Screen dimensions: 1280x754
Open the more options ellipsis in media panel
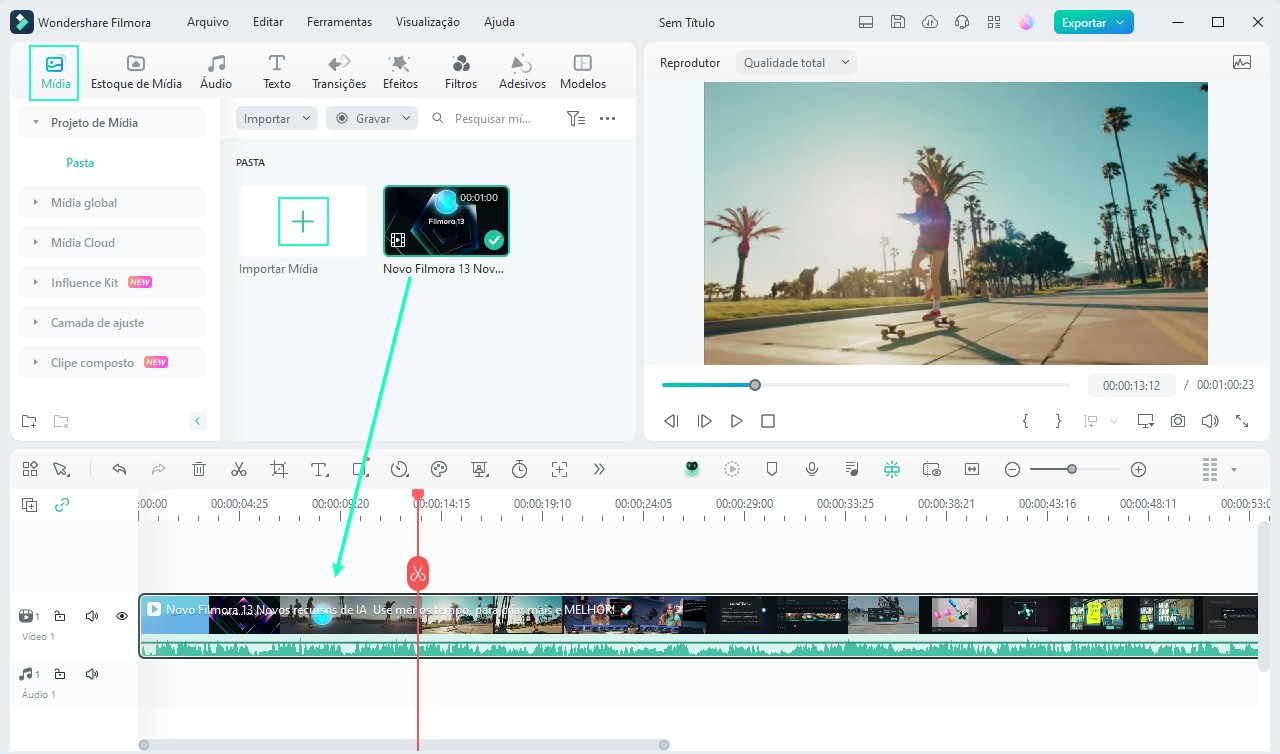click(x=607, y=118)
